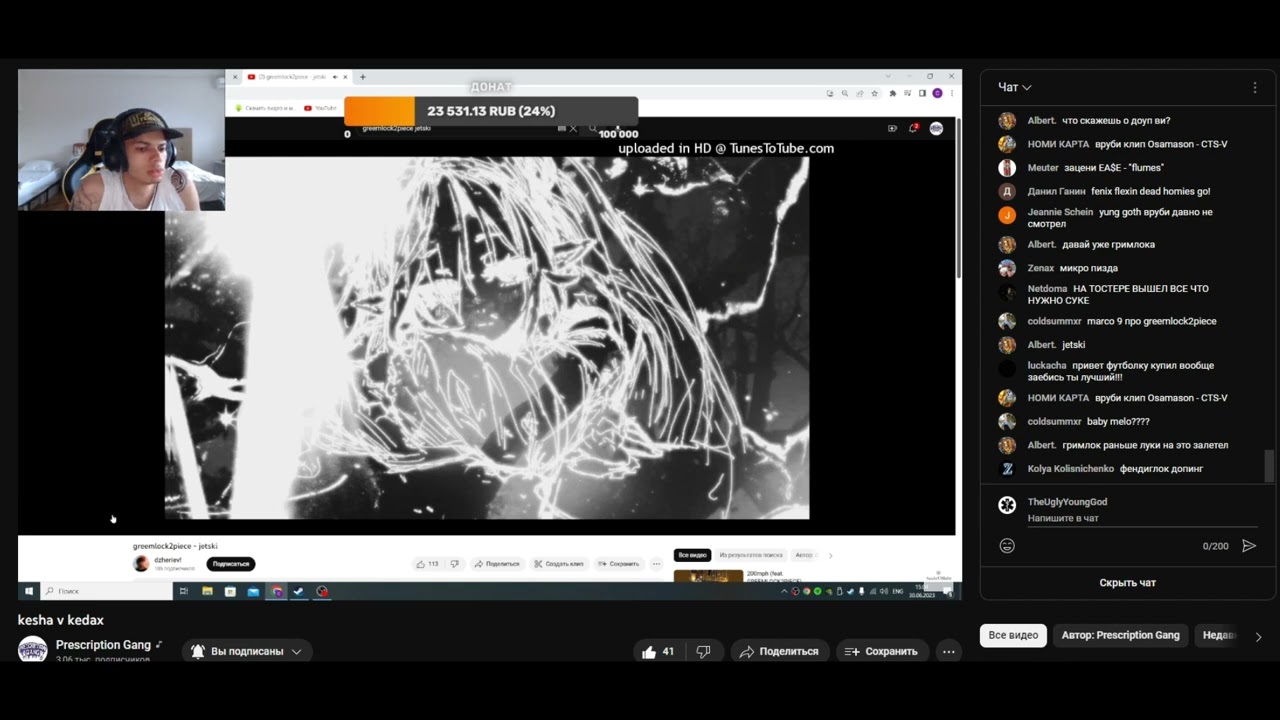Click the streamed YouTube search magnifier

coord(593,129)
